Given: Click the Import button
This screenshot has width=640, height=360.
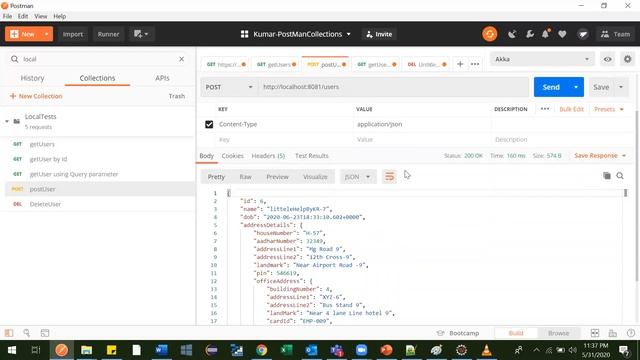Looking at the screenshot, I should pyautogui.click(x=73, y=34).
